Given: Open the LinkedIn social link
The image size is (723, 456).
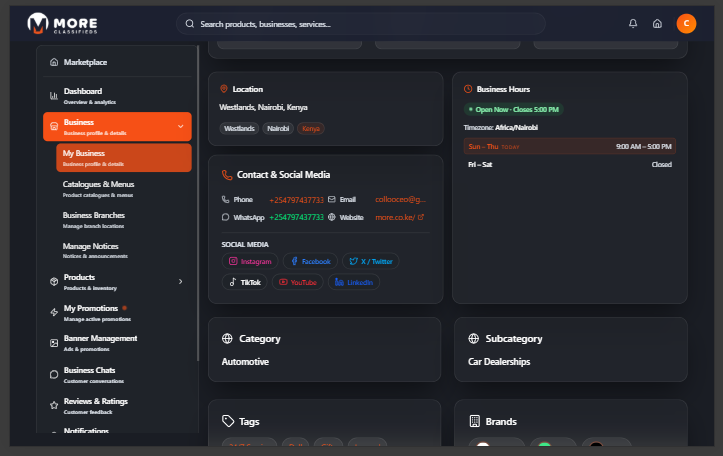Looking at the screenshot, I should 353,283.
